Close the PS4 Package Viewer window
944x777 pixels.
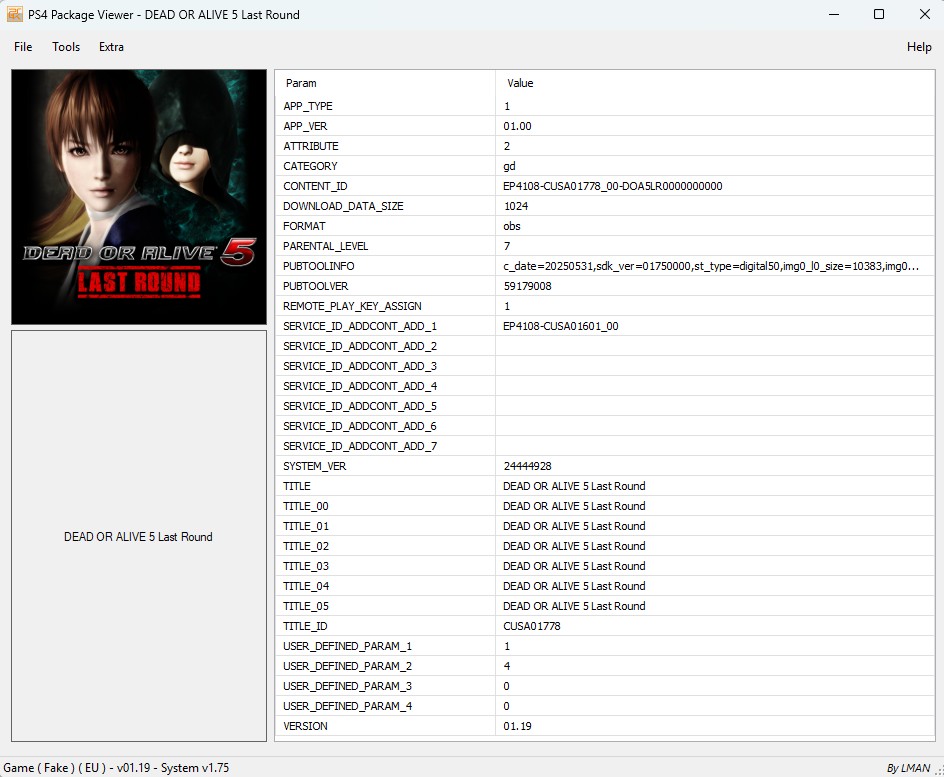tap(925, 14)
